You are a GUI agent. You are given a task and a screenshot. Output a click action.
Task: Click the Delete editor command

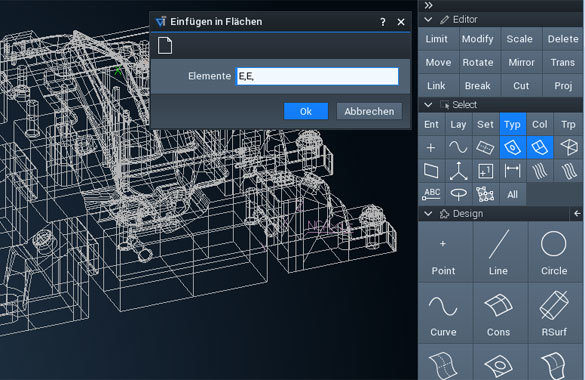click(563, 39)
